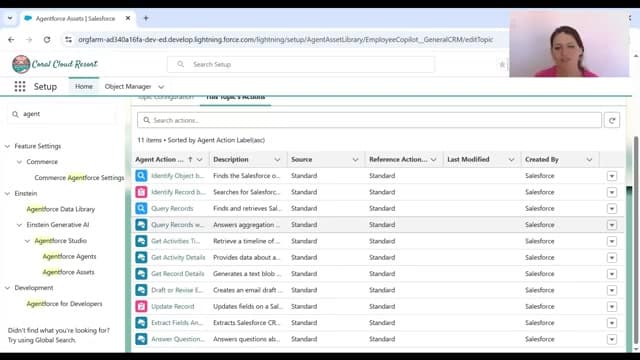
Task: Open the Object Manager tab dropdown
Action: [161, 87]
